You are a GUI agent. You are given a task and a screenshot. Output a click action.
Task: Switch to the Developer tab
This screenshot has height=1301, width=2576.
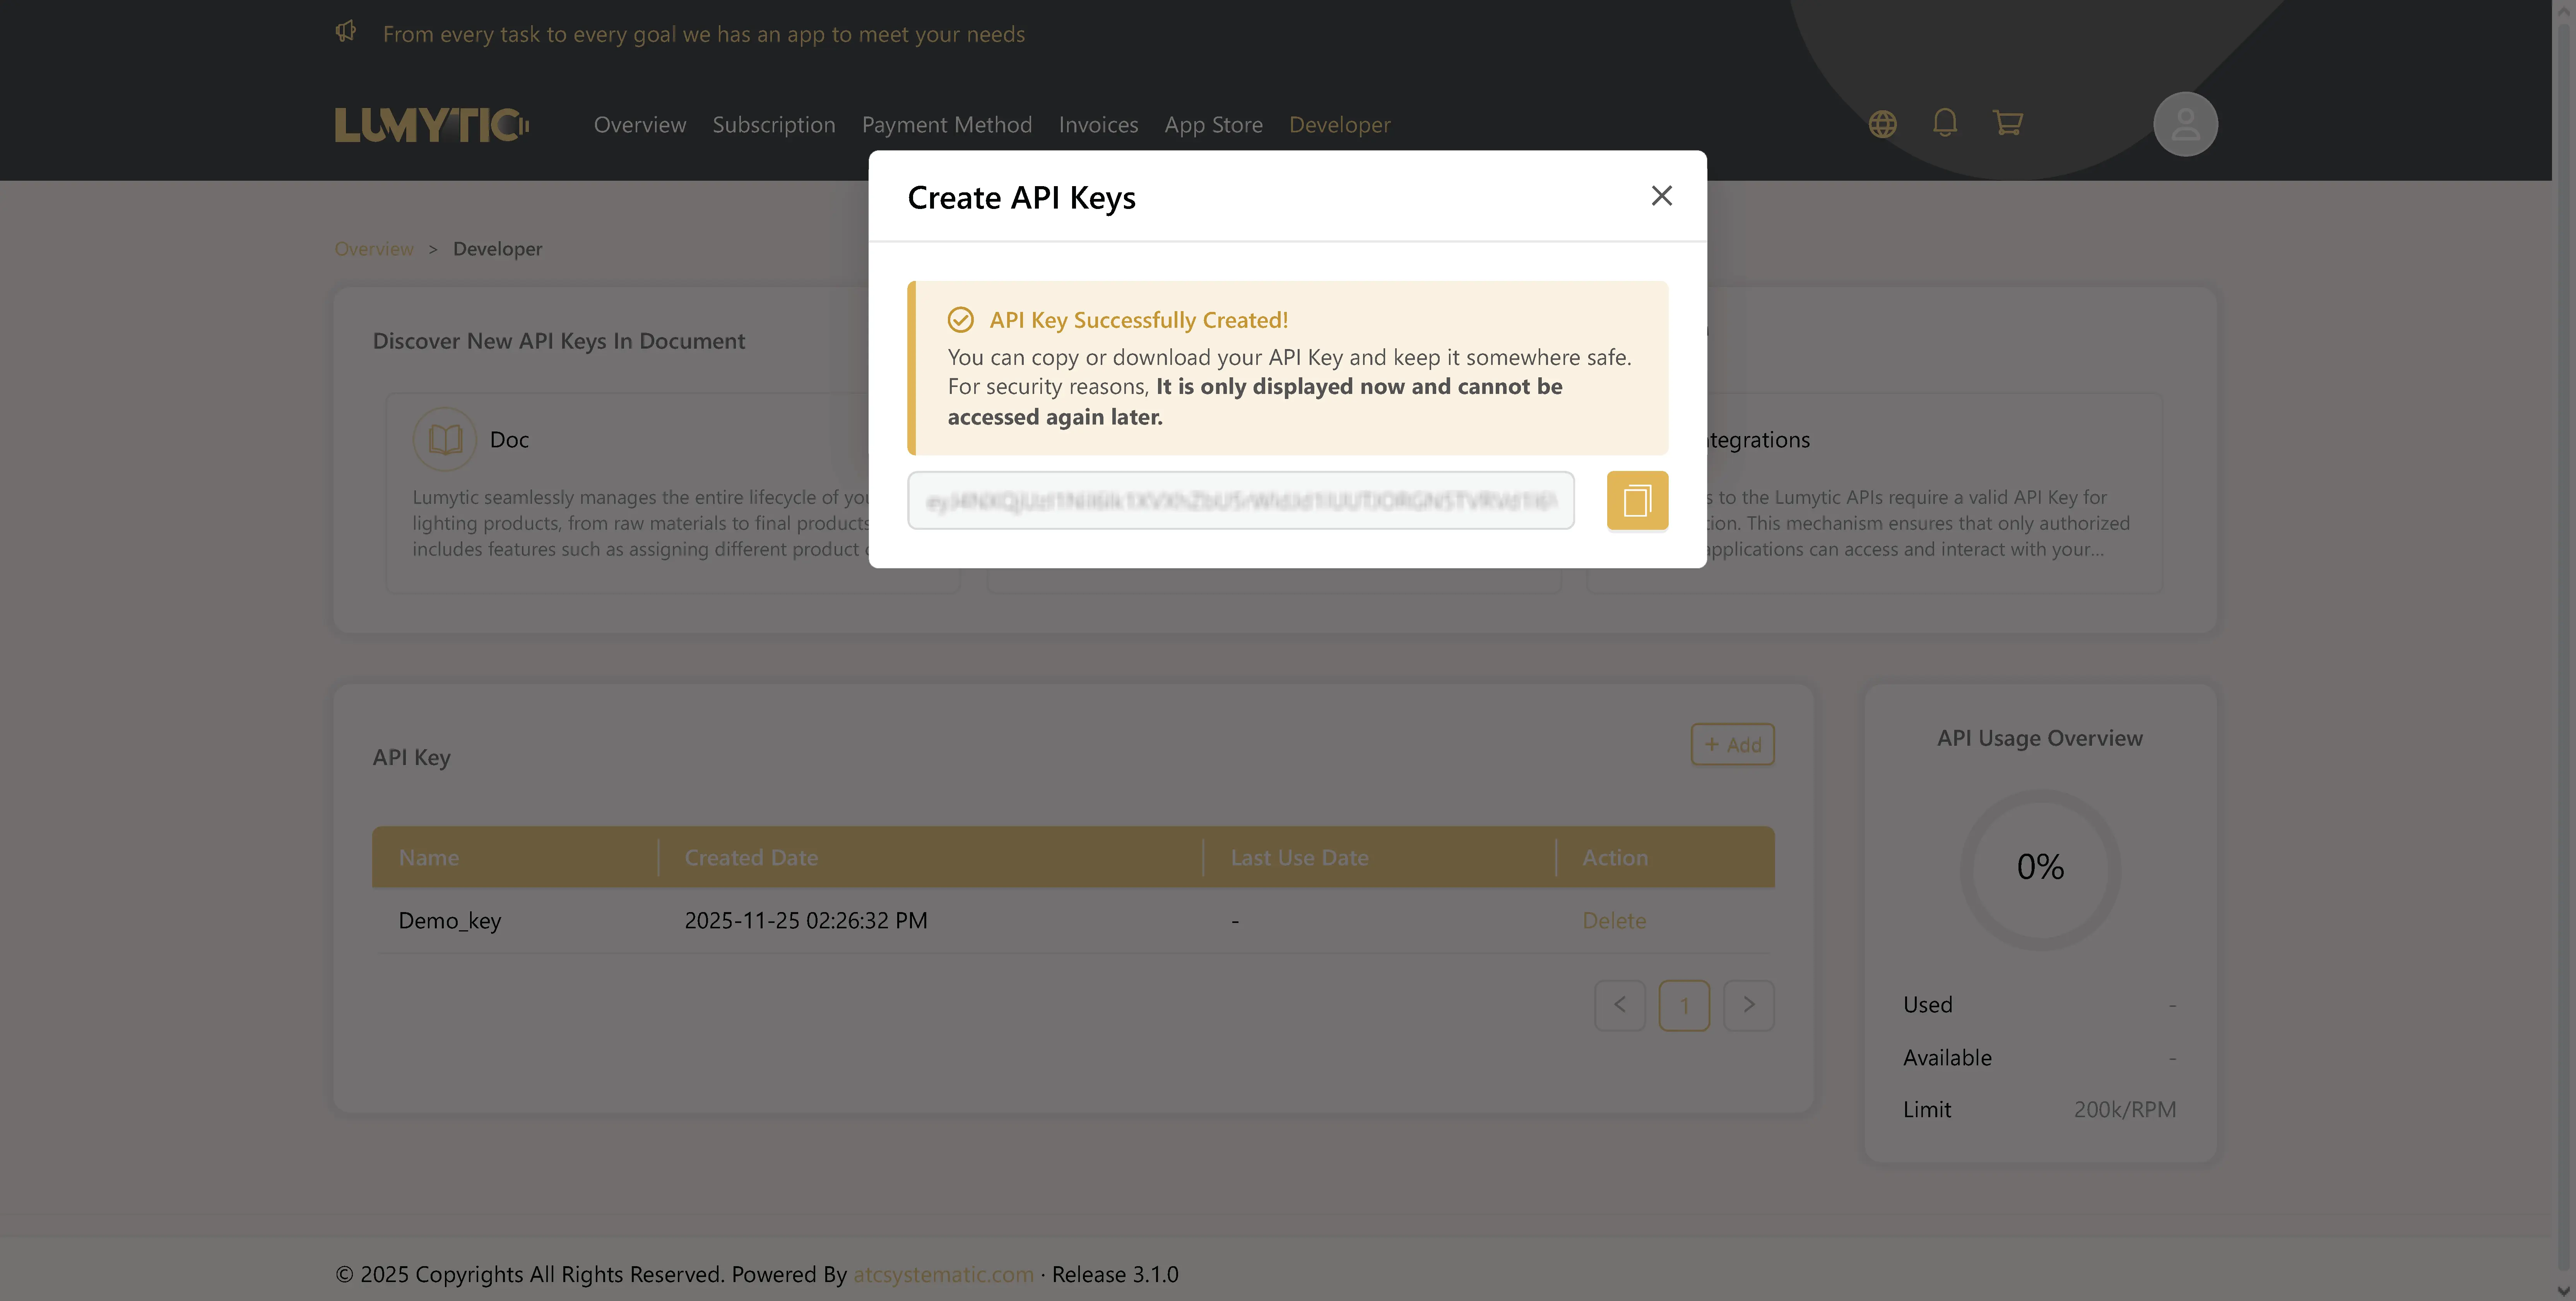point(1339,124)
